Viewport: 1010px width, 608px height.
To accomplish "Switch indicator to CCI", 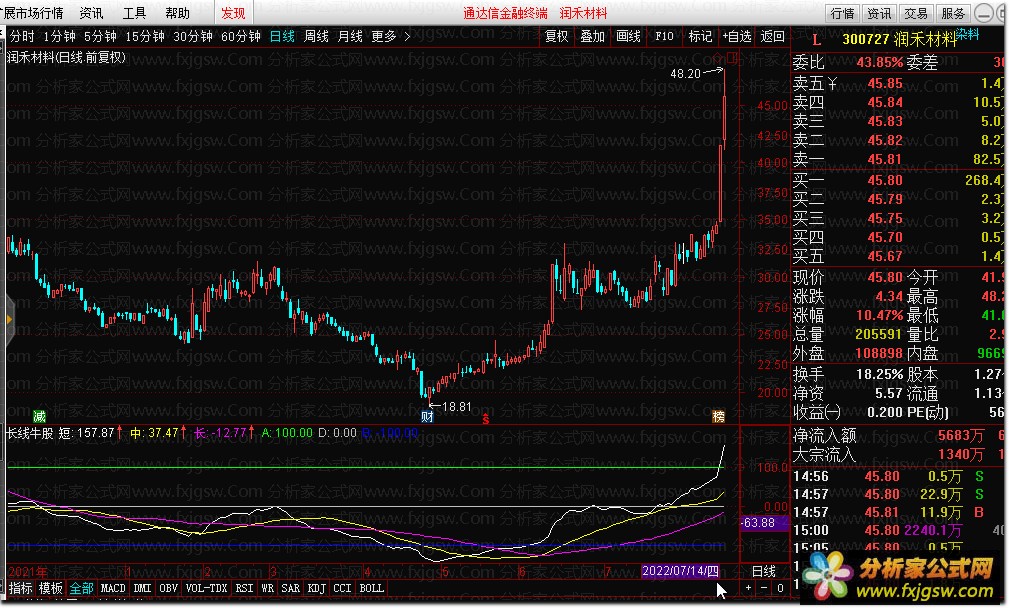I will pos(342,588).
